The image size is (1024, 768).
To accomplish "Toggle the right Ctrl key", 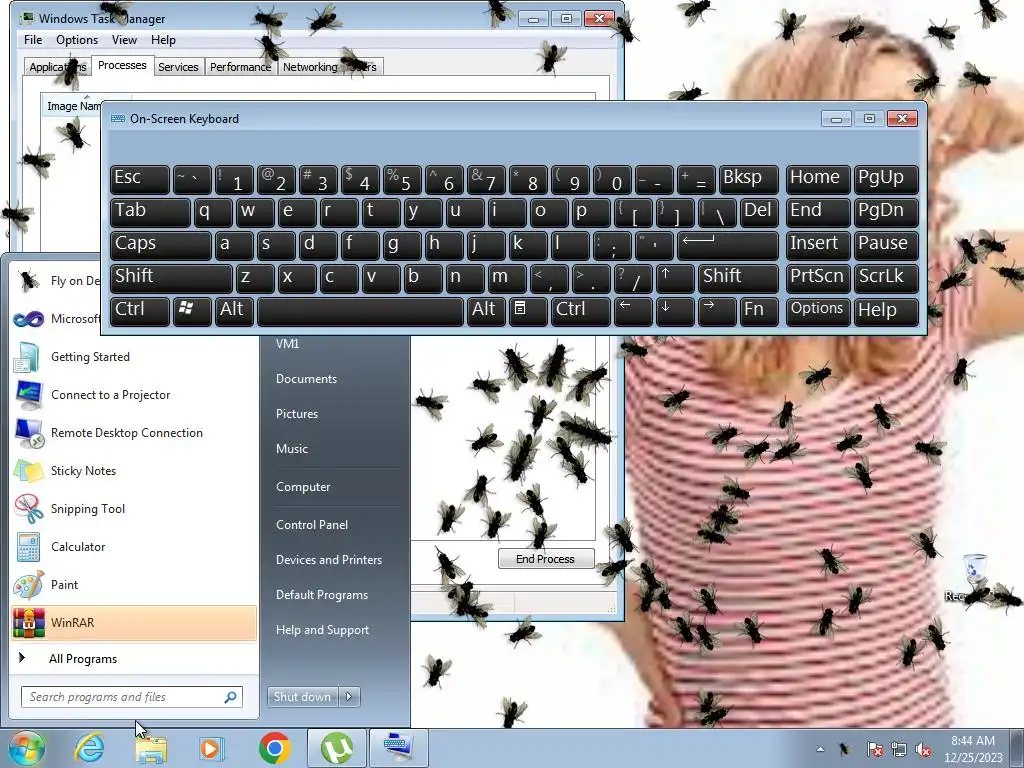I will (580, 311).
